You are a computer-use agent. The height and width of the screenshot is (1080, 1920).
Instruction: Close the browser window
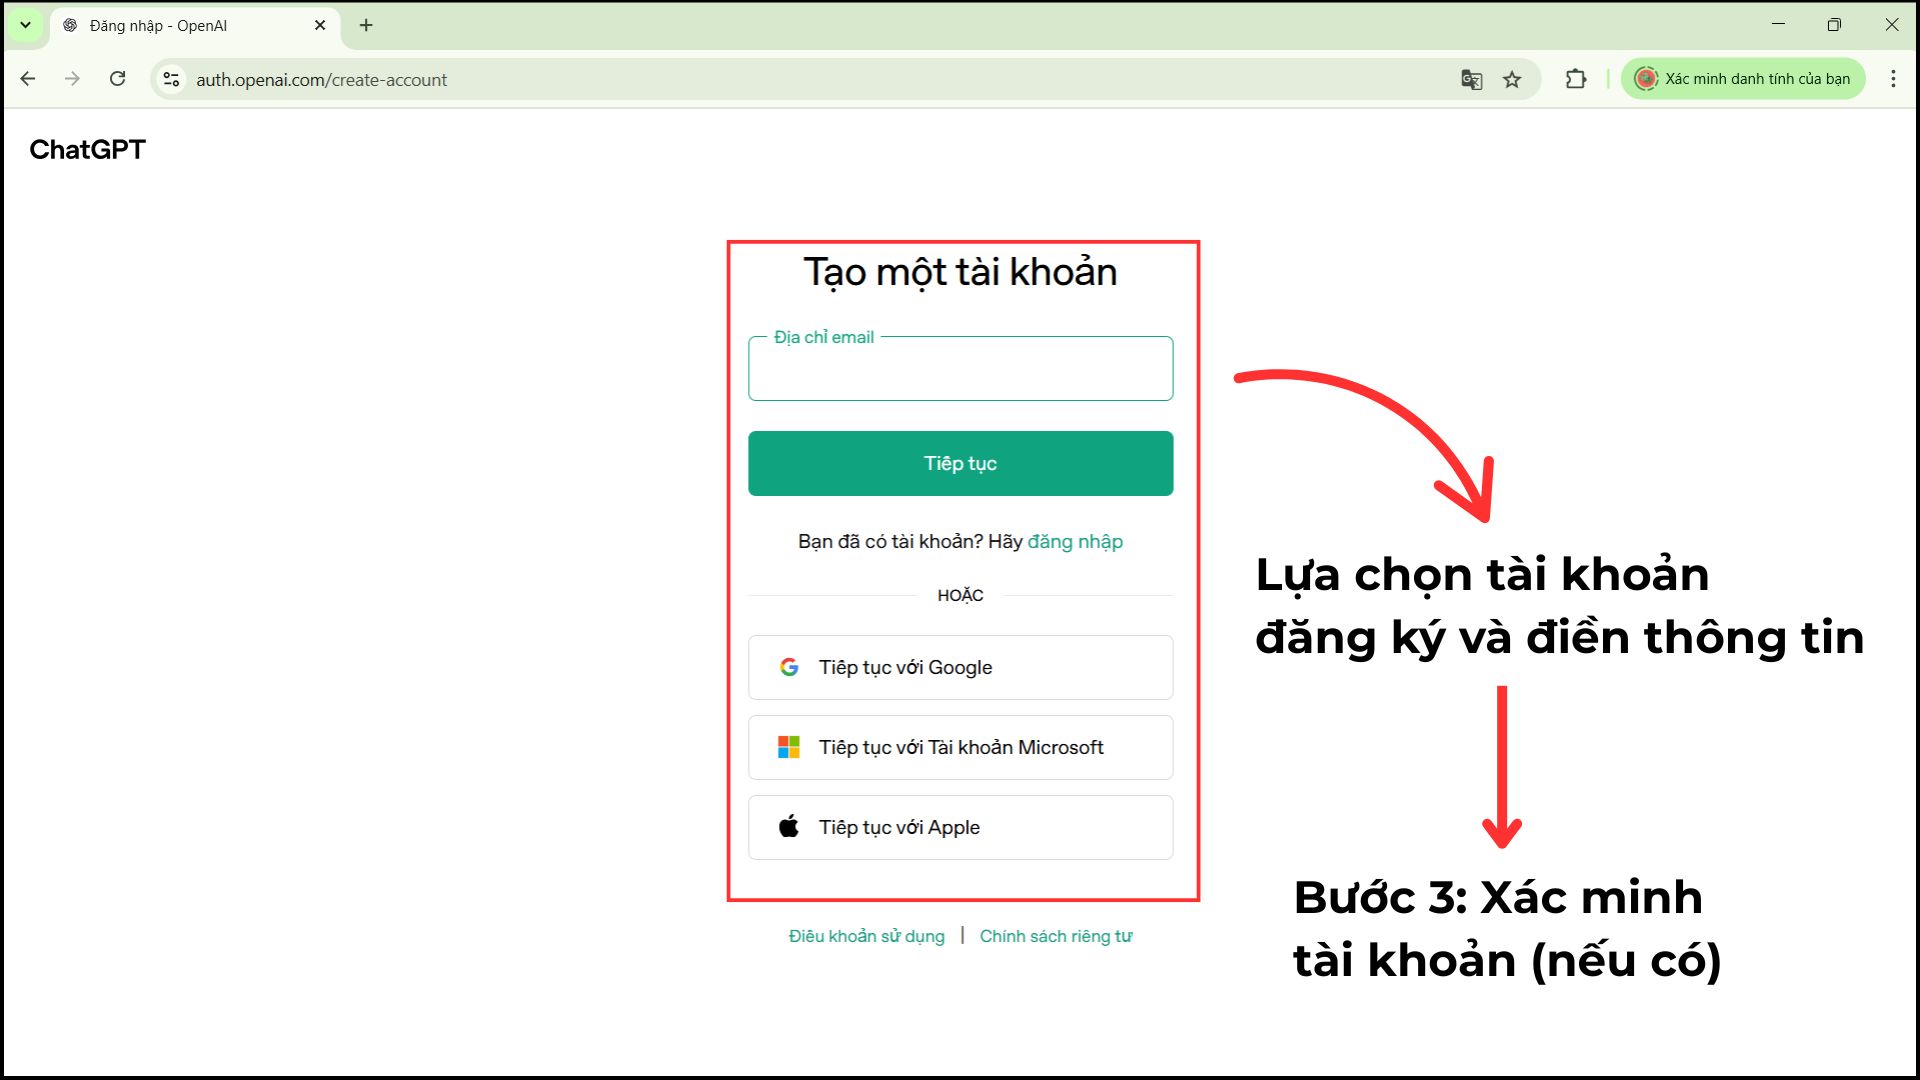tap(1891, 25)
